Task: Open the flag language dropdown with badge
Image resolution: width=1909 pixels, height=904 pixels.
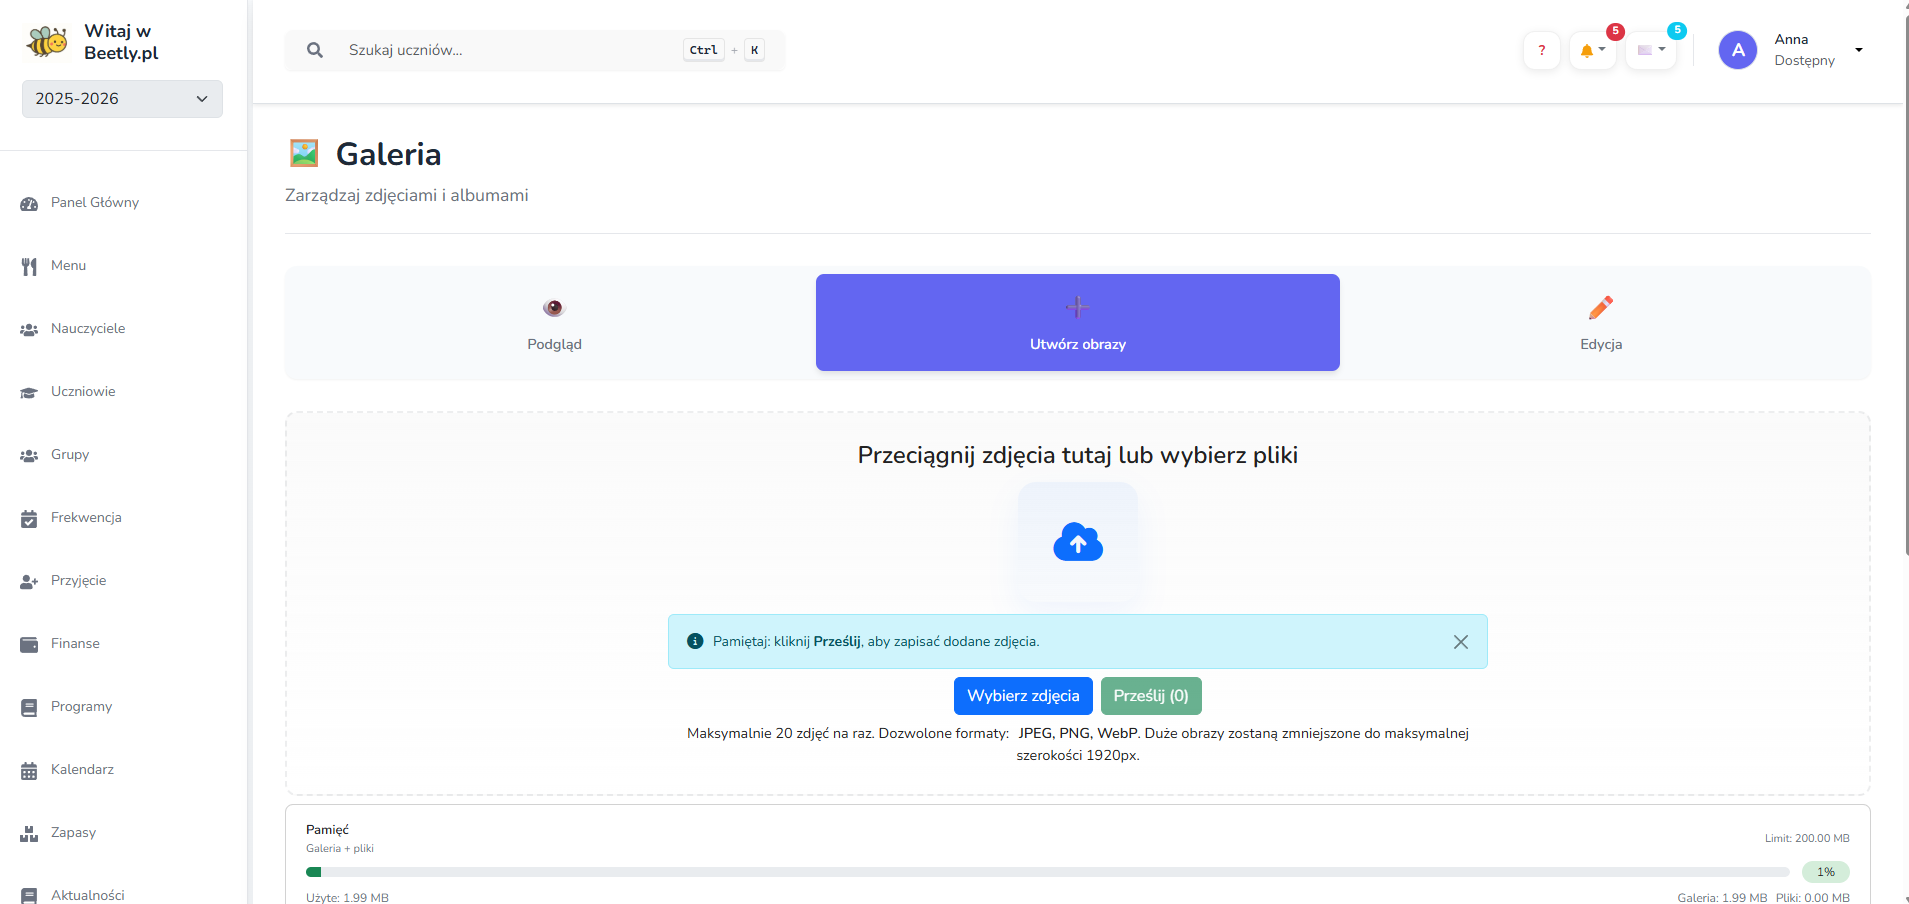Action: point(1650,50)
